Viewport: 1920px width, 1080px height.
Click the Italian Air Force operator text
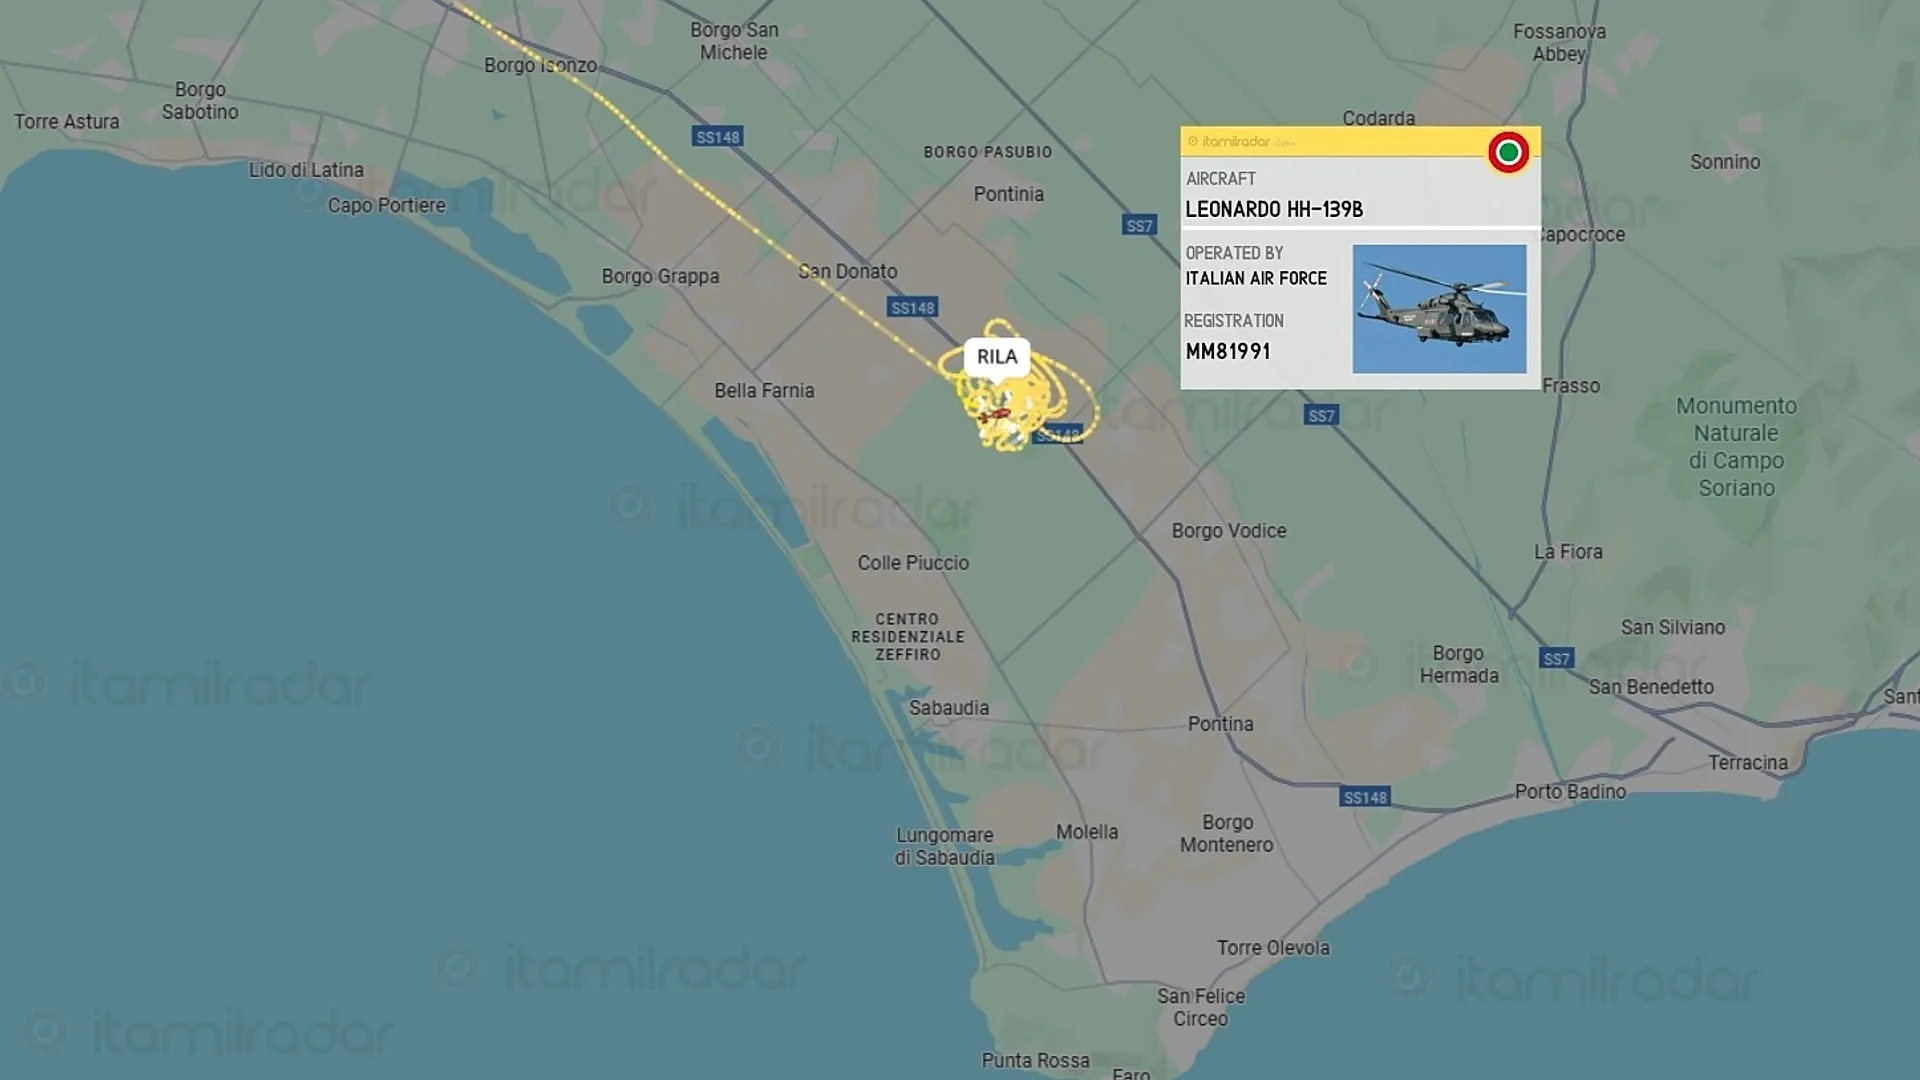tap(1256, 278)
